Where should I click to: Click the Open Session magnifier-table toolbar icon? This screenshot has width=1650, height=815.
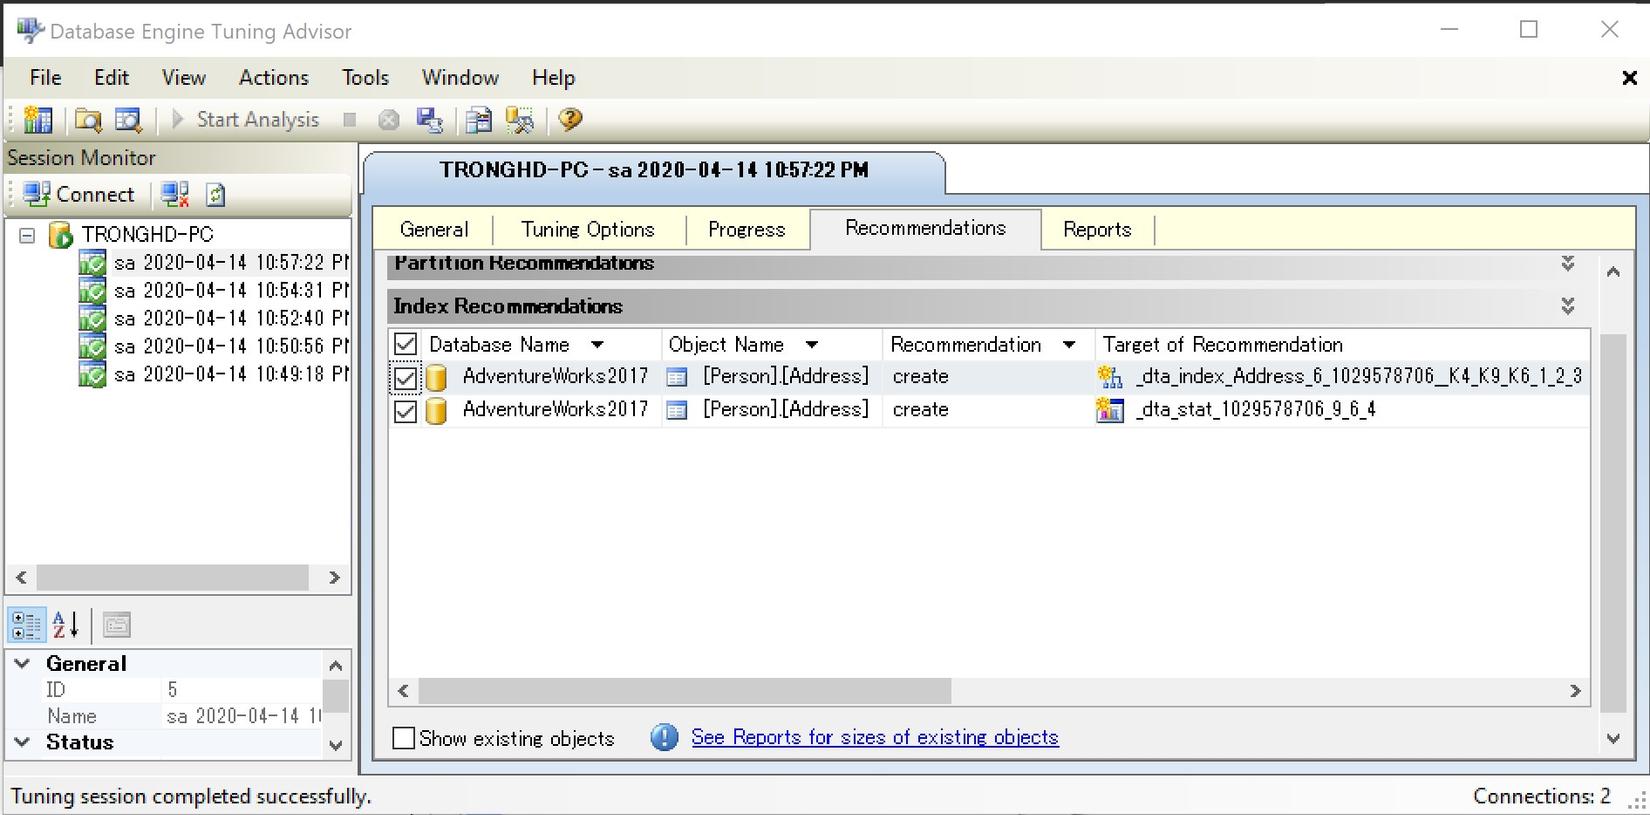click(x=129, y=120)
